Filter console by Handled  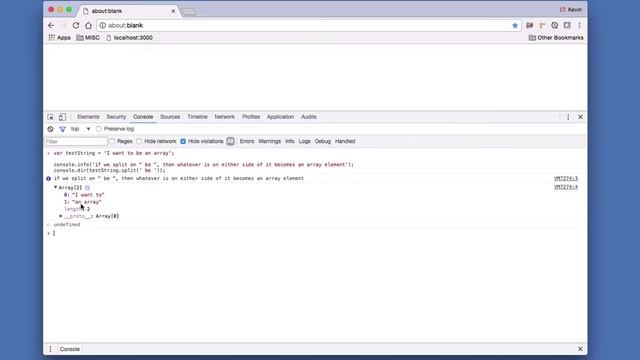point(345,141)
